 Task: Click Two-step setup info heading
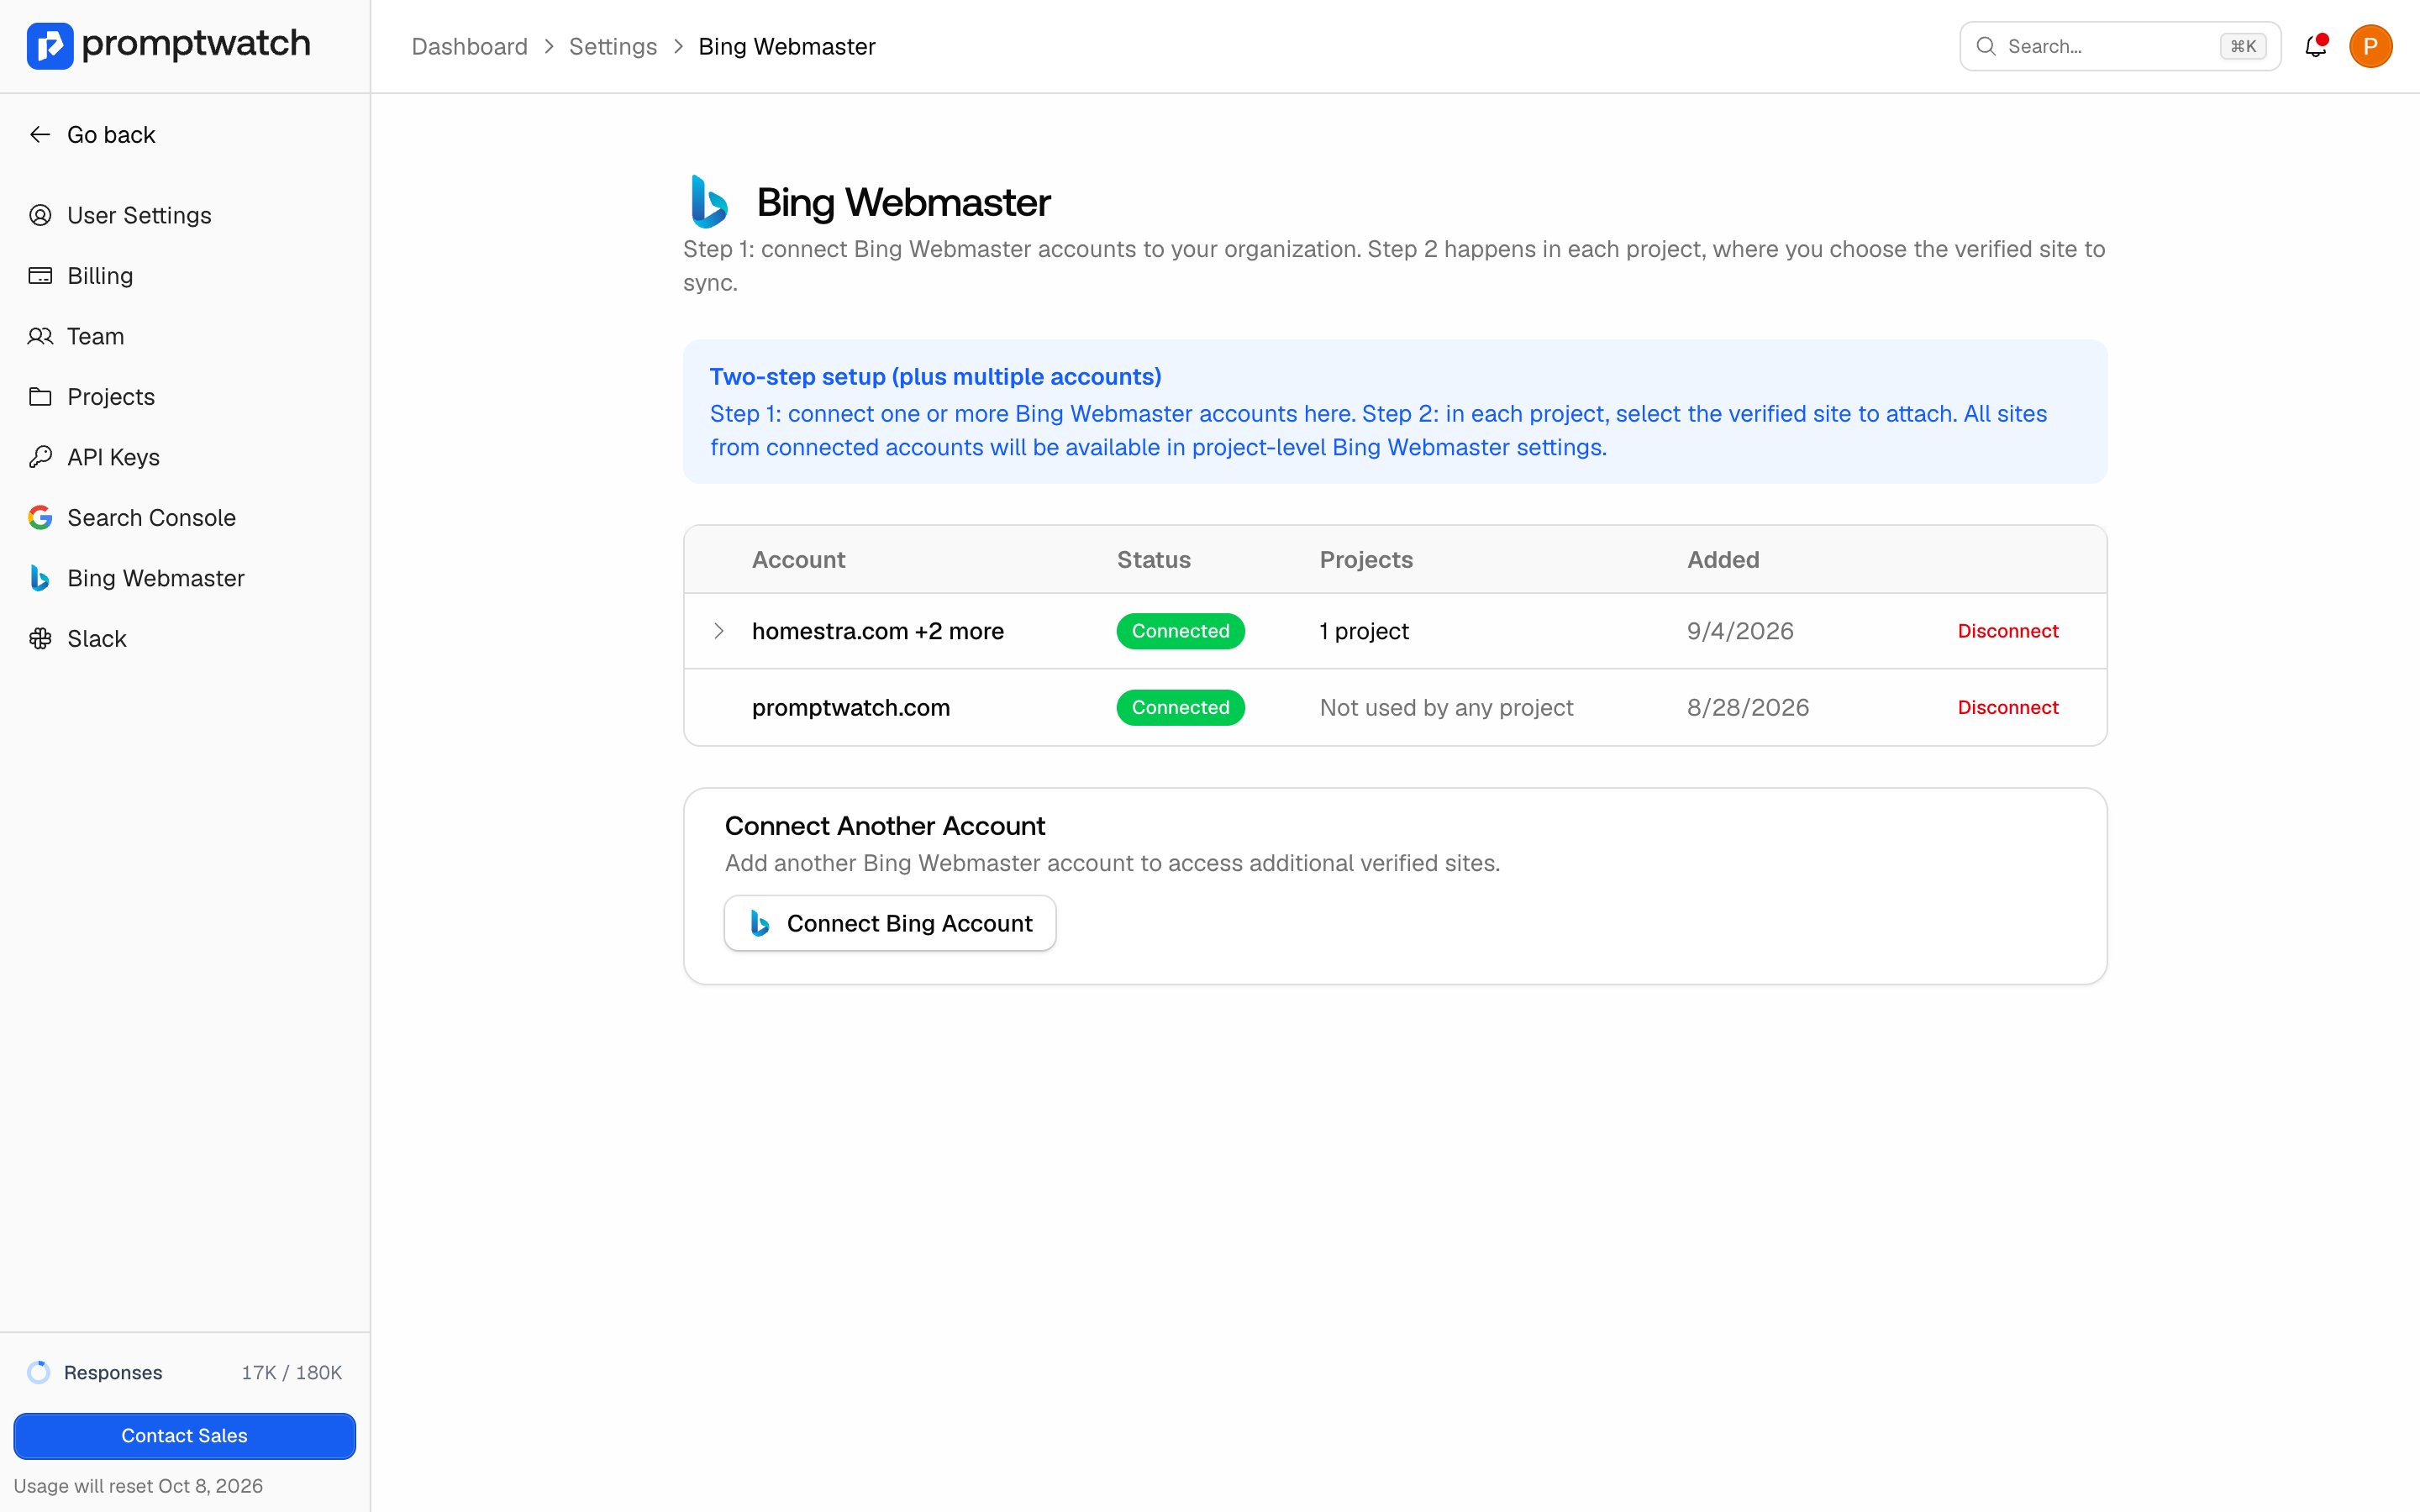[935, 377]
